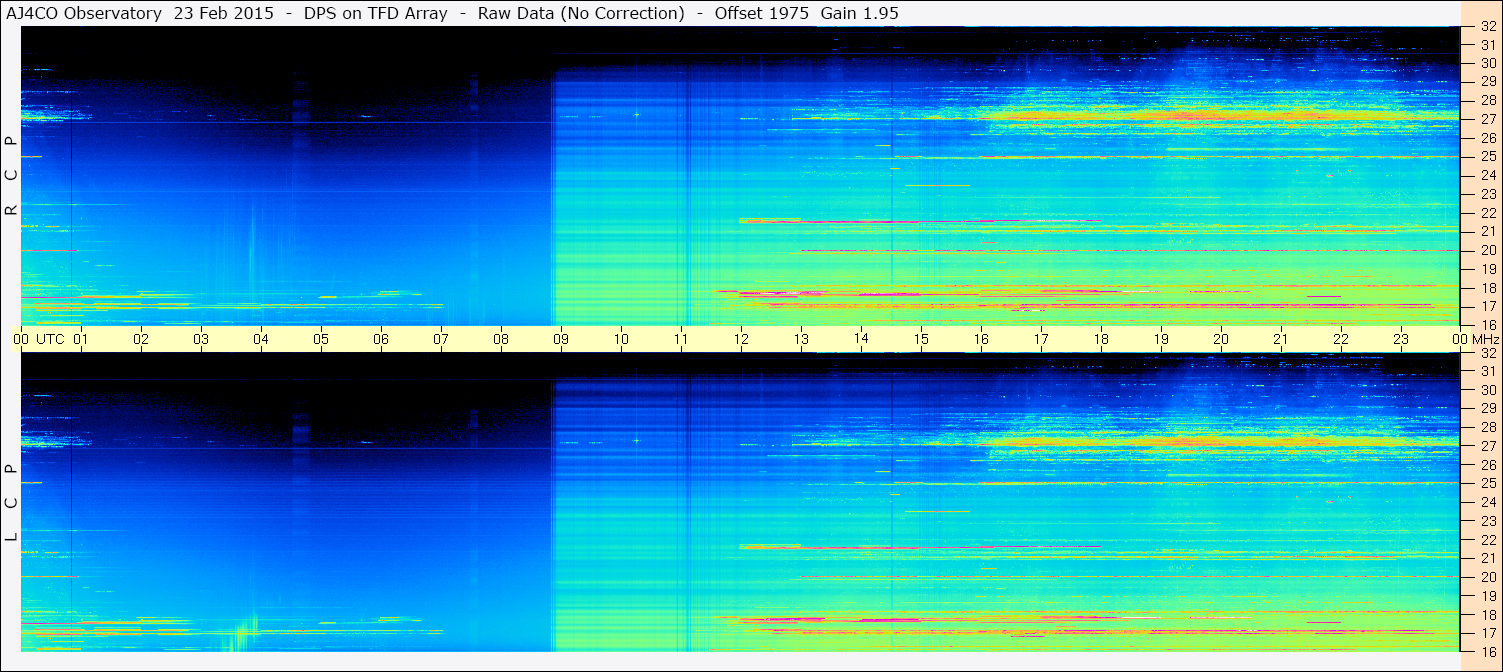Click the 18 MHz label of RCP panel
Image resolution: width=1503 pixels, height=672 pixels.
click(x=1488, y=288)
